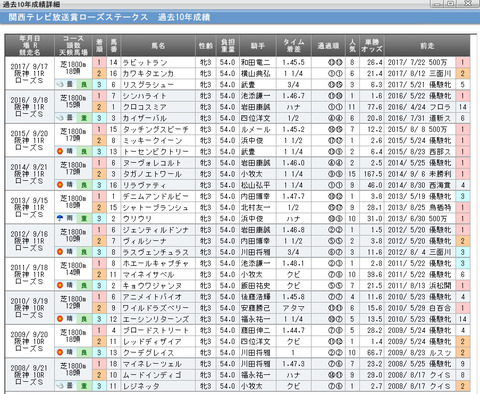The image size is (480, 394).
Task: Select horse name デニムアンドルビー
Action: 156,196
